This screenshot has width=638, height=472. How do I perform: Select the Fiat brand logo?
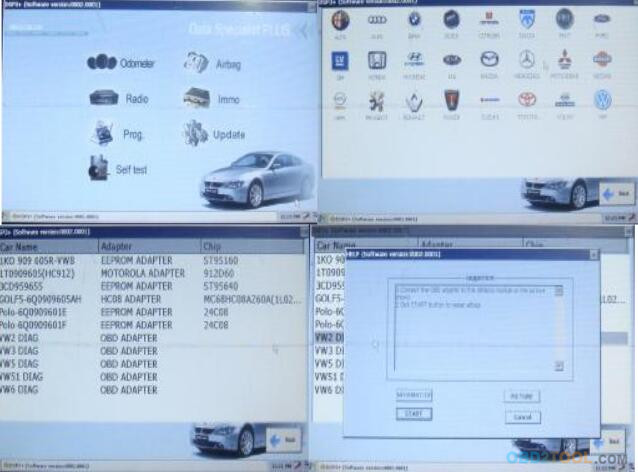(x=565, y=19)
